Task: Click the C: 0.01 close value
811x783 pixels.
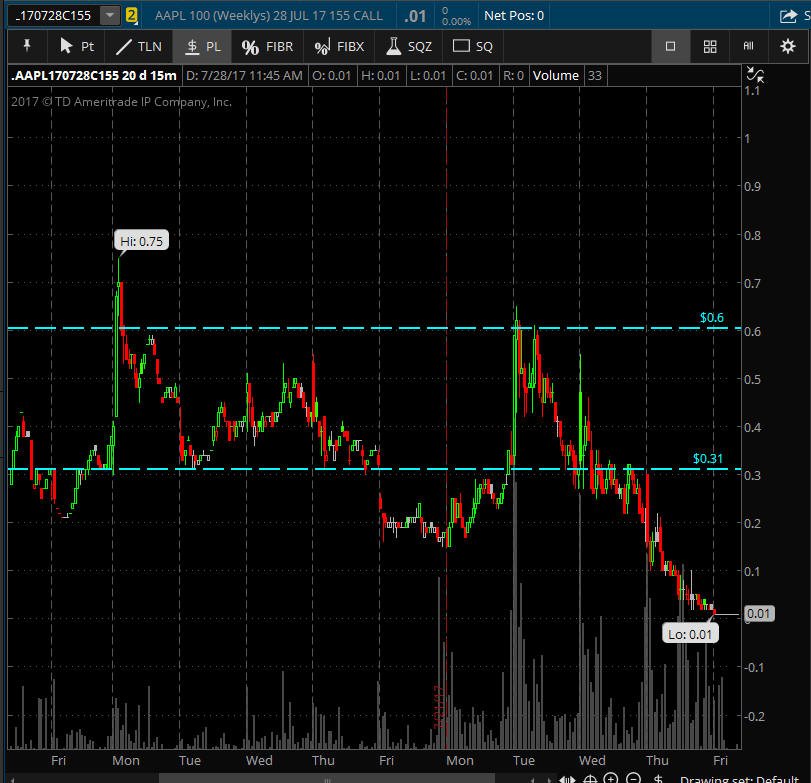Action: pyautogui.click(x=475, y=76)
